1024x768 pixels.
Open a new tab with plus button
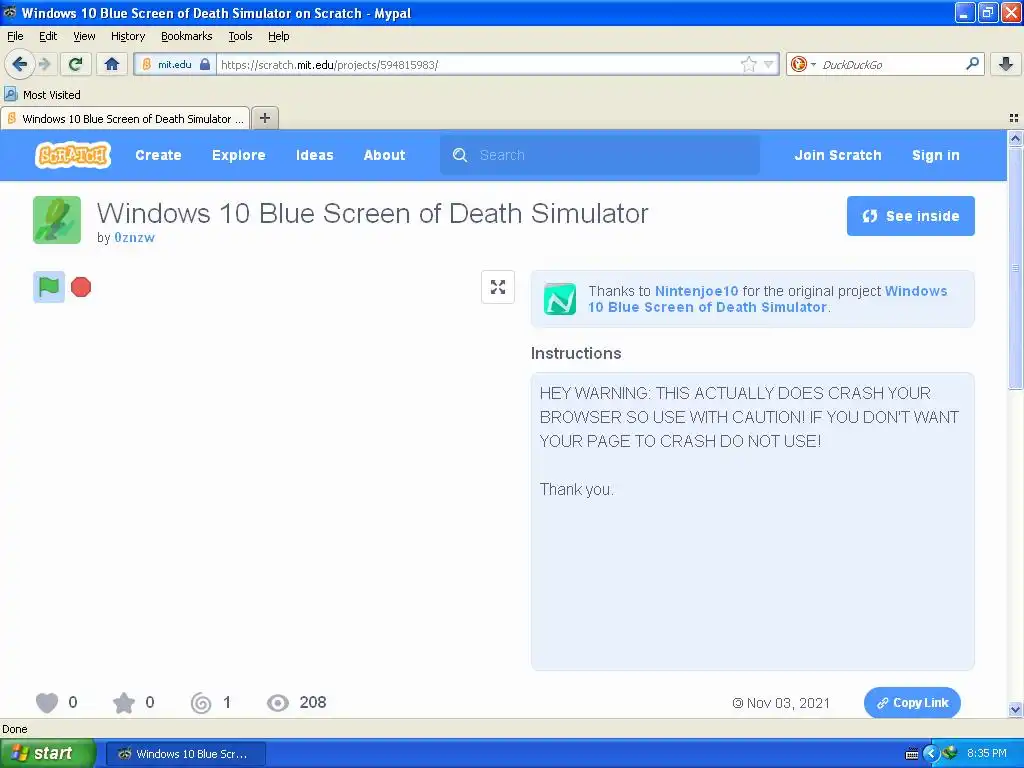(x=264, y=118)
